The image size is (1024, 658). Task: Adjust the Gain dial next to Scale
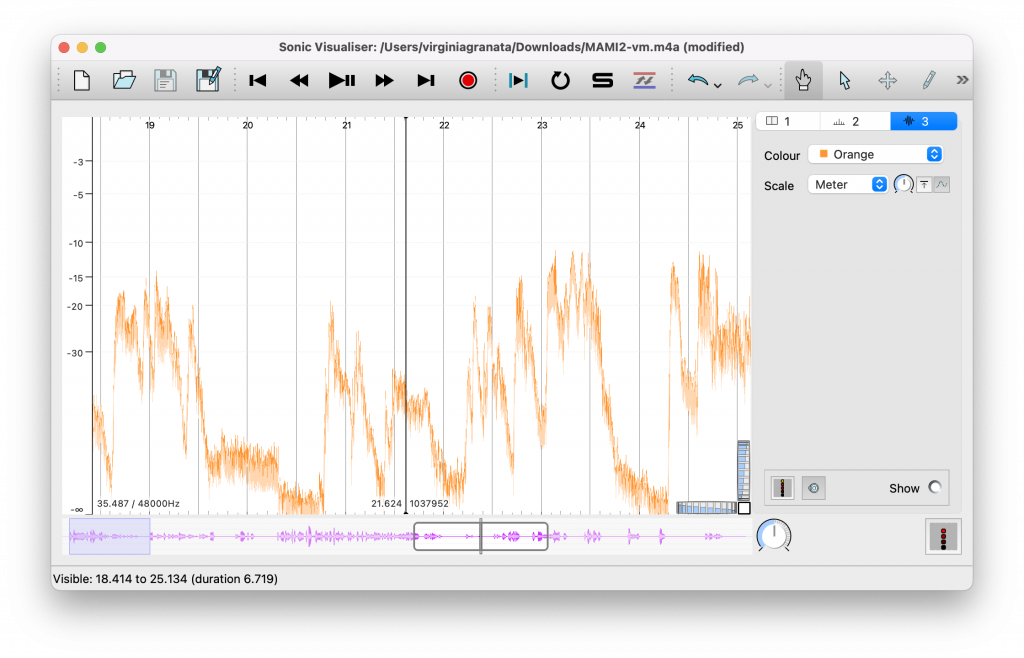903,185
